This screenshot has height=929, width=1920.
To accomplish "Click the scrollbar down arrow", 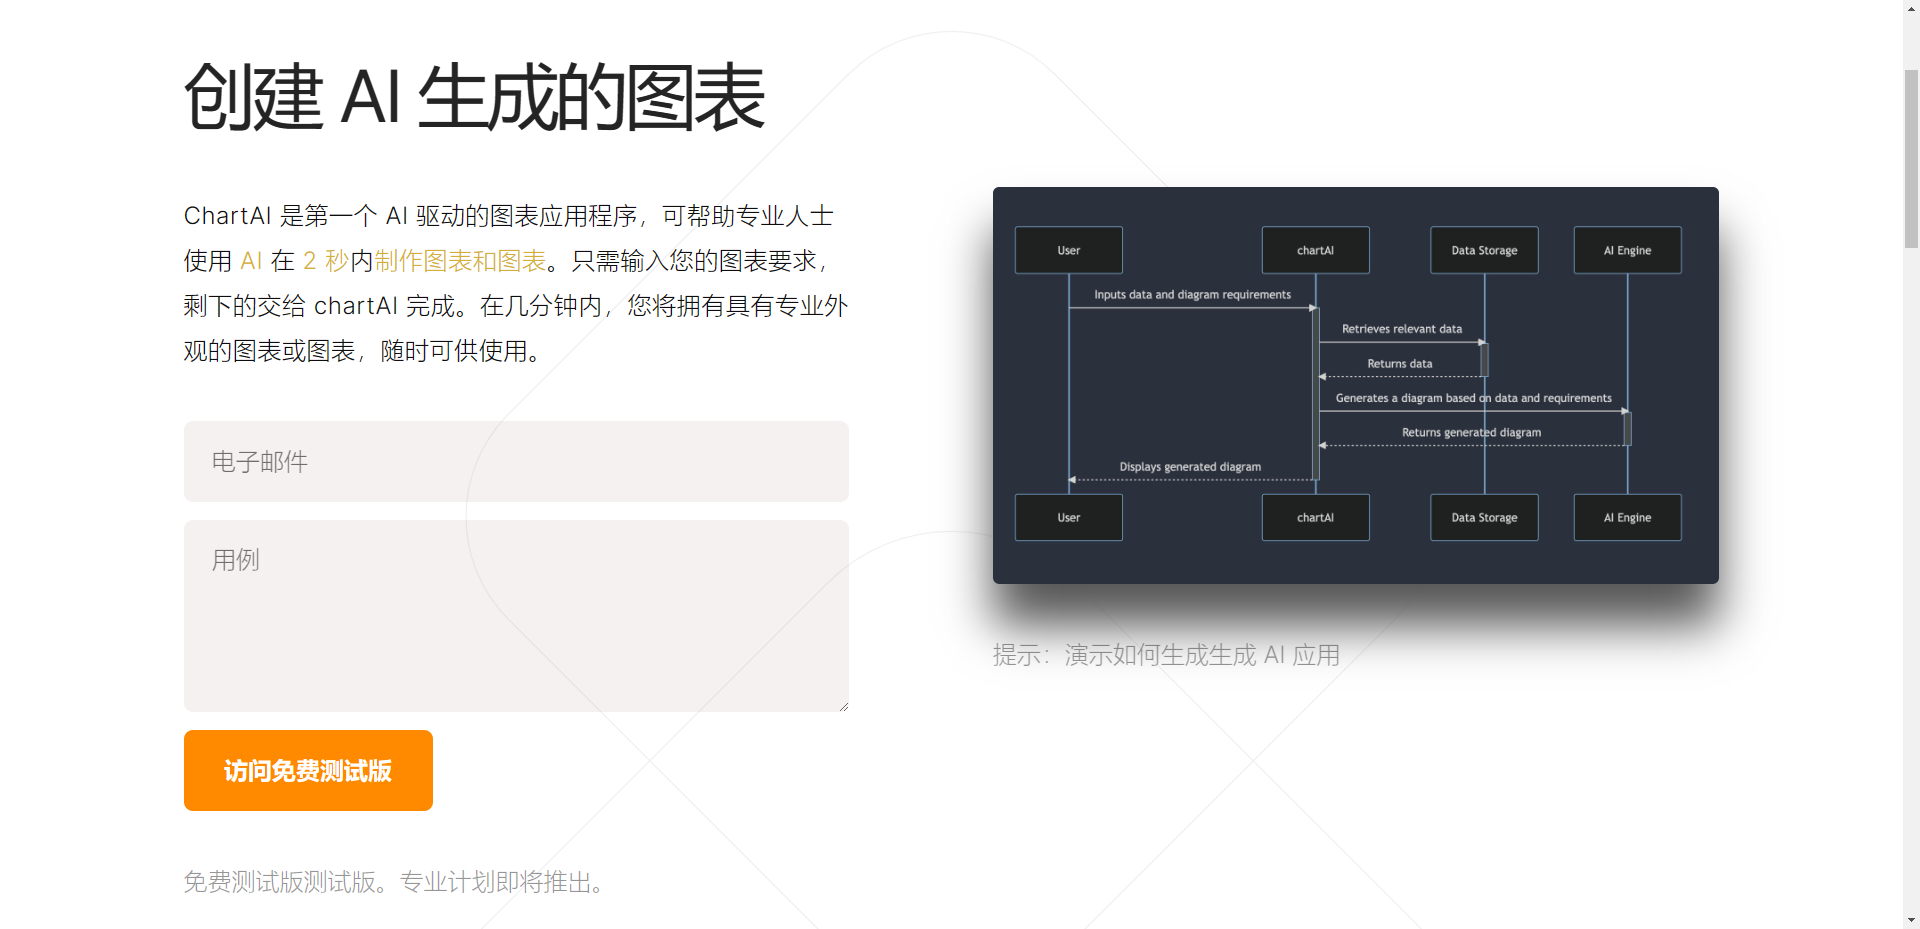I will point(1911,920).
